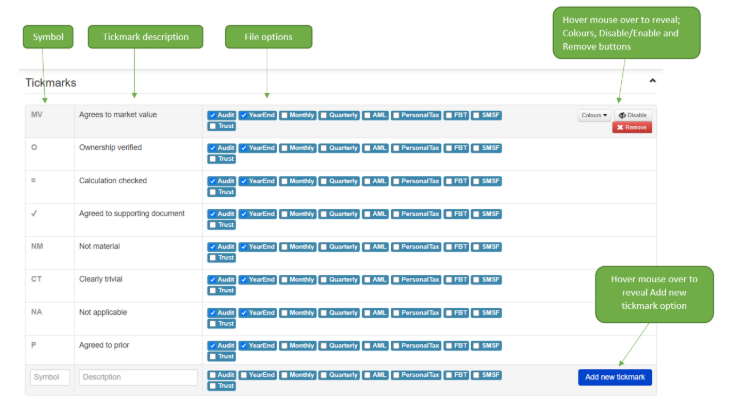Select the equals sign tickmark symbol
Screen dimensions: 740x410
click(35, 181)
